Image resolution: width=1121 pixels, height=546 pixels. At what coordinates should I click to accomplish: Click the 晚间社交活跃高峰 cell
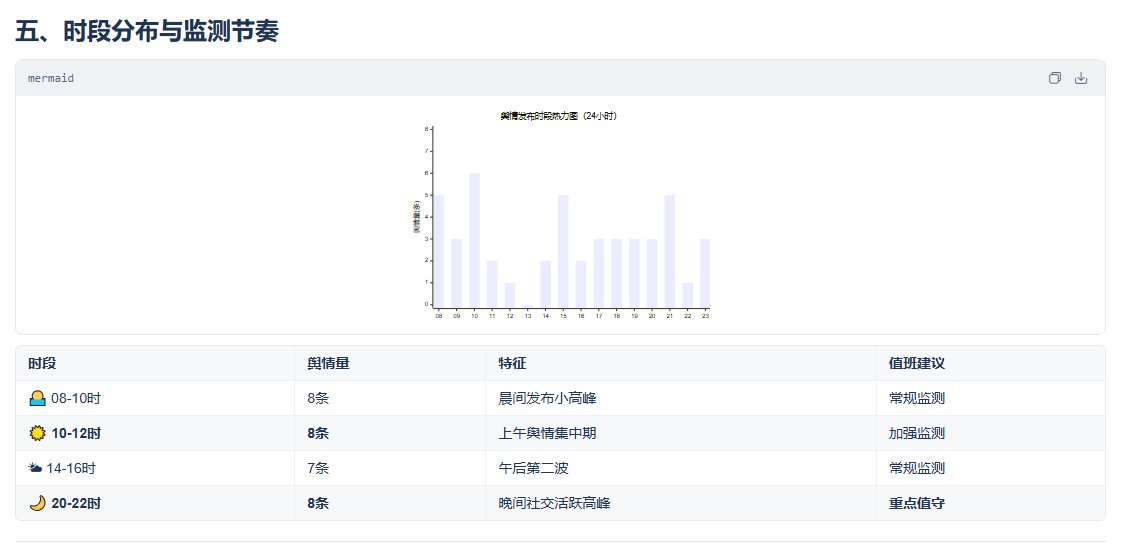coord(681,503)
